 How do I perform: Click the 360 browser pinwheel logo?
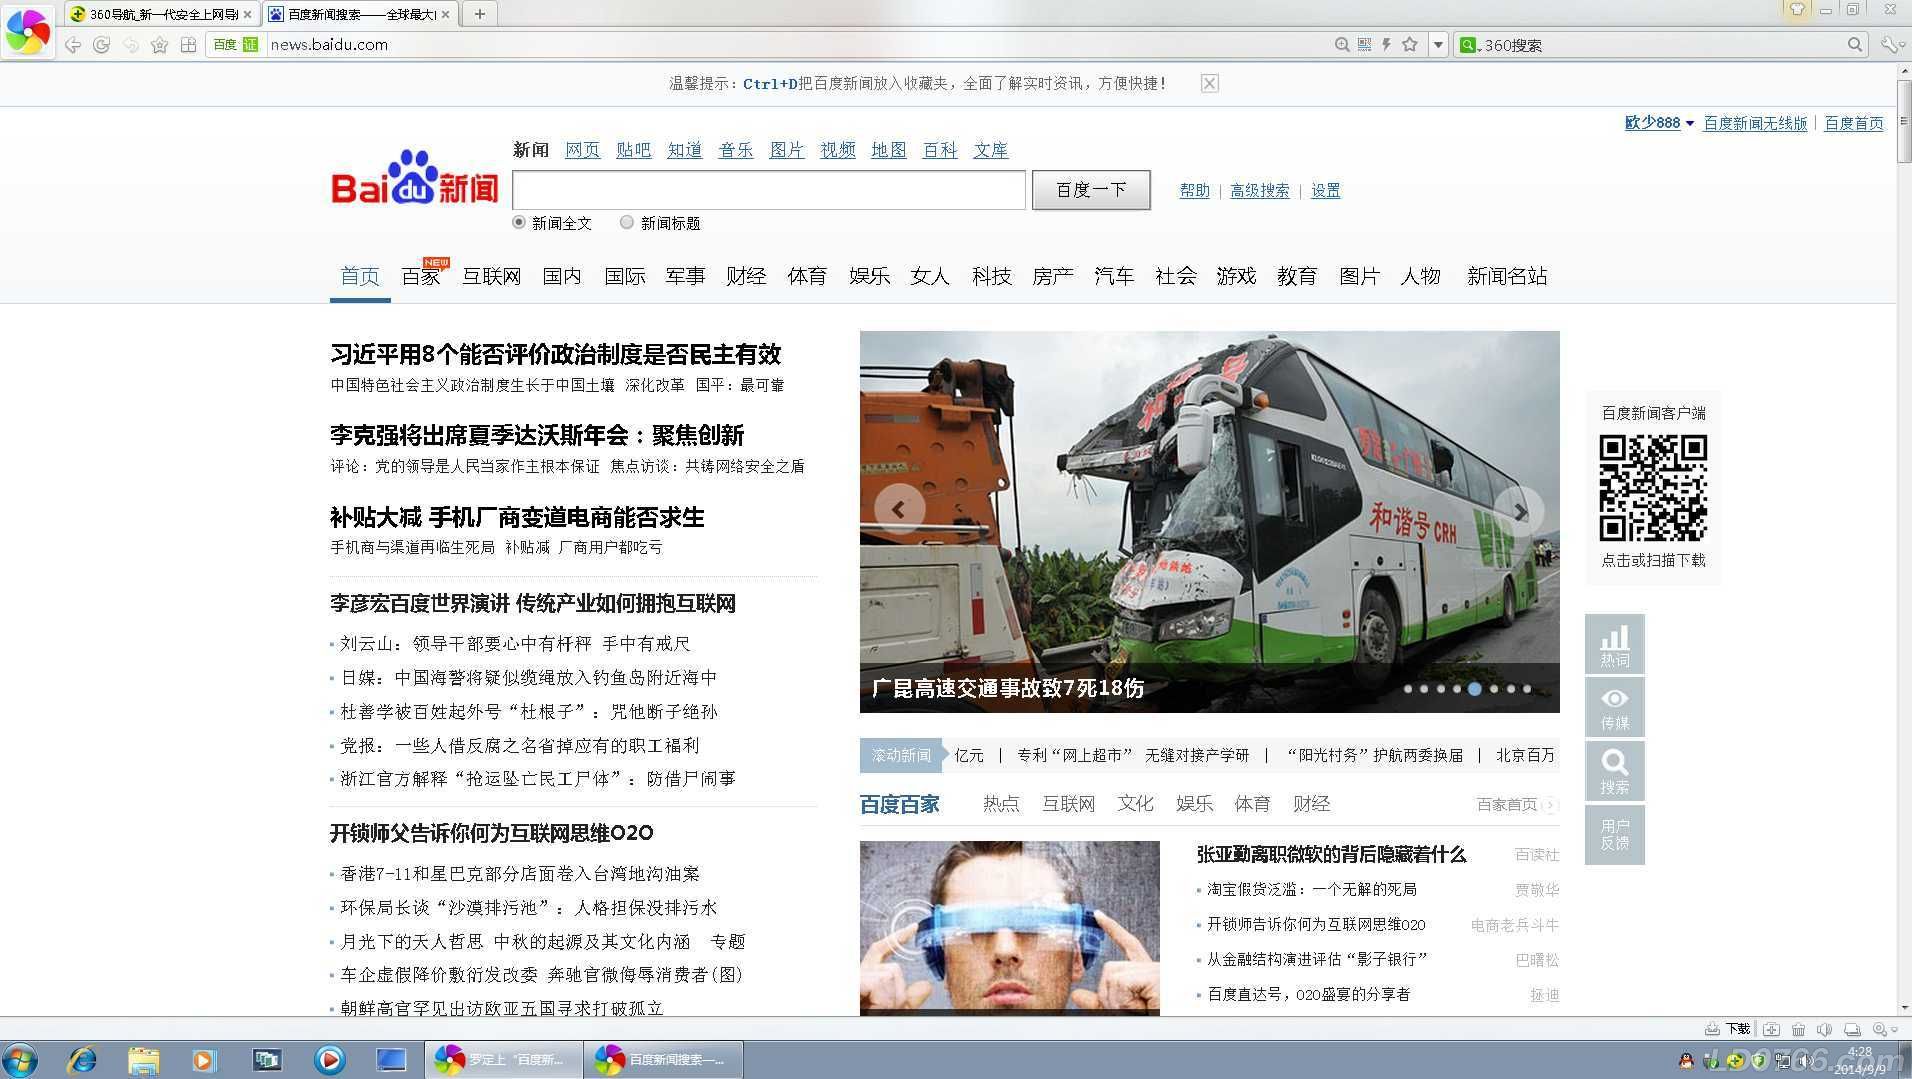28,31
